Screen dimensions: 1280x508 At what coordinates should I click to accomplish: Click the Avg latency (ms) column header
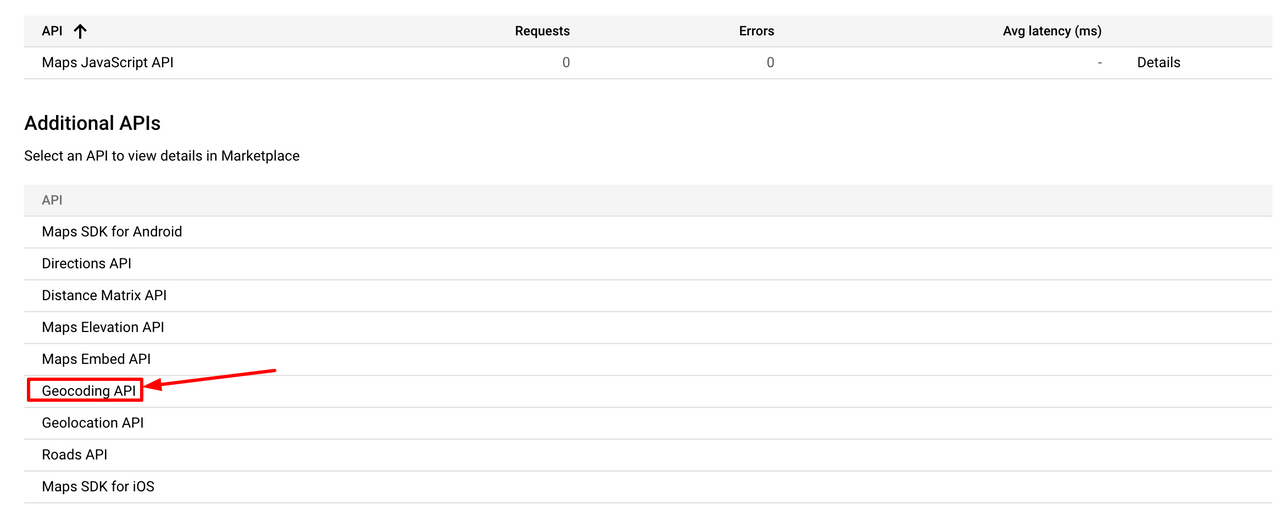click(x=1052, y=31)
